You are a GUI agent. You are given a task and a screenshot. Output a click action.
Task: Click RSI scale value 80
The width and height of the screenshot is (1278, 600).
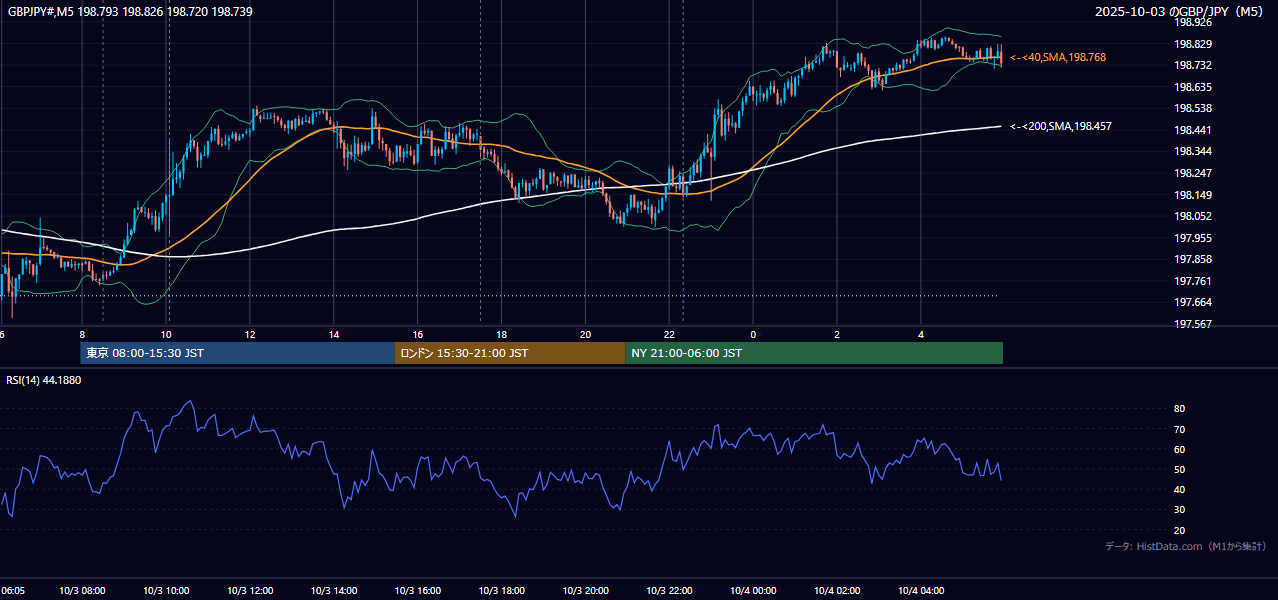pyautogui.click(x=1179, y=409)
